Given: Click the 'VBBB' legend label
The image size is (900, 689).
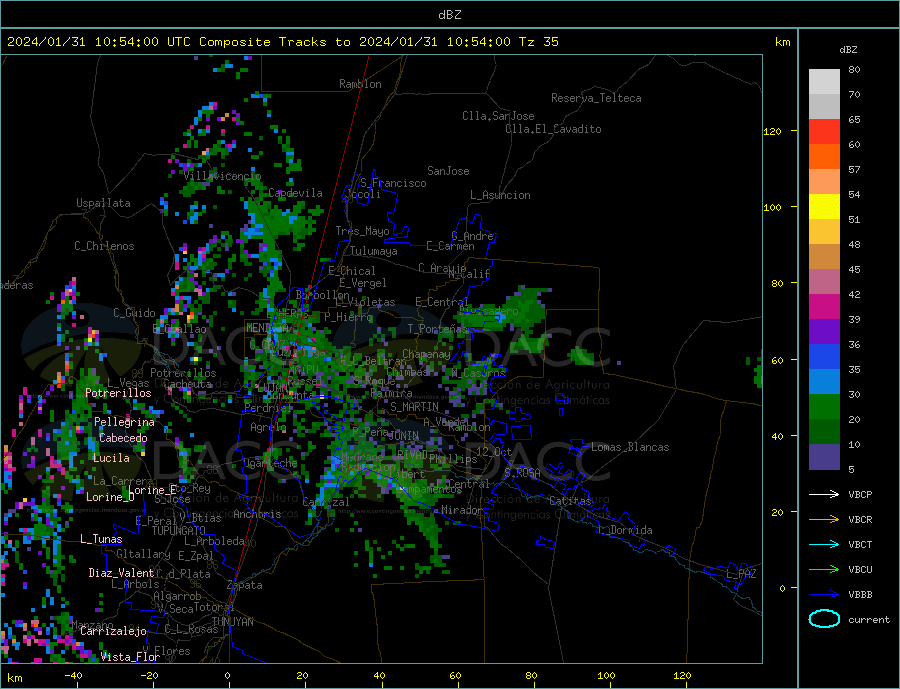Looking at the screenshot, I should tap(860, 594).
